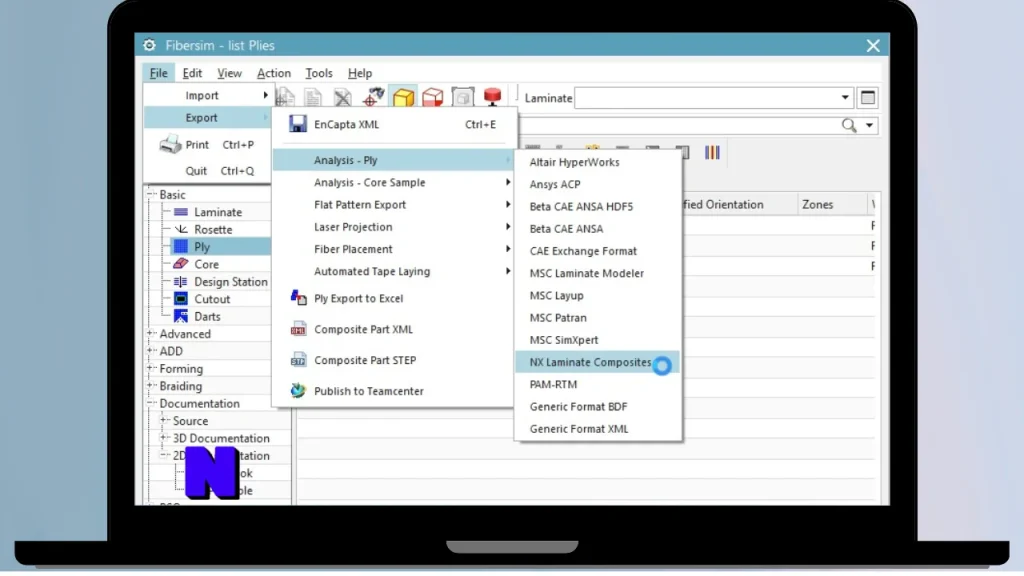Screen dimensions: 1024x576
Task: Click the Composite Part STEP icon
Action: click(x=298, y=360)
